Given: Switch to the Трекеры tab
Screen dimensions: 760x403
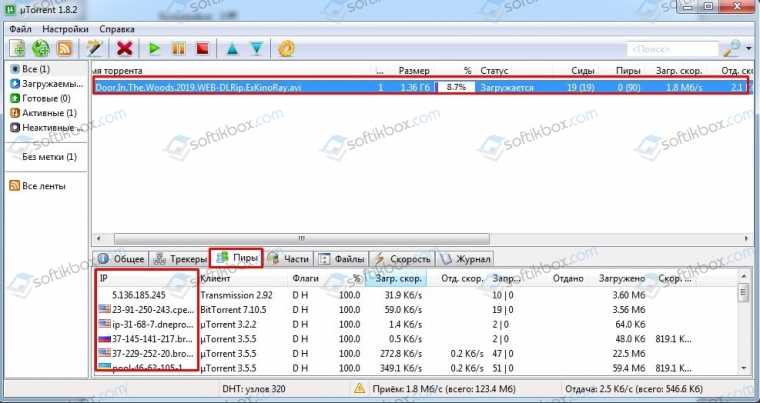Looking at the screenshot, I should 180,259.
